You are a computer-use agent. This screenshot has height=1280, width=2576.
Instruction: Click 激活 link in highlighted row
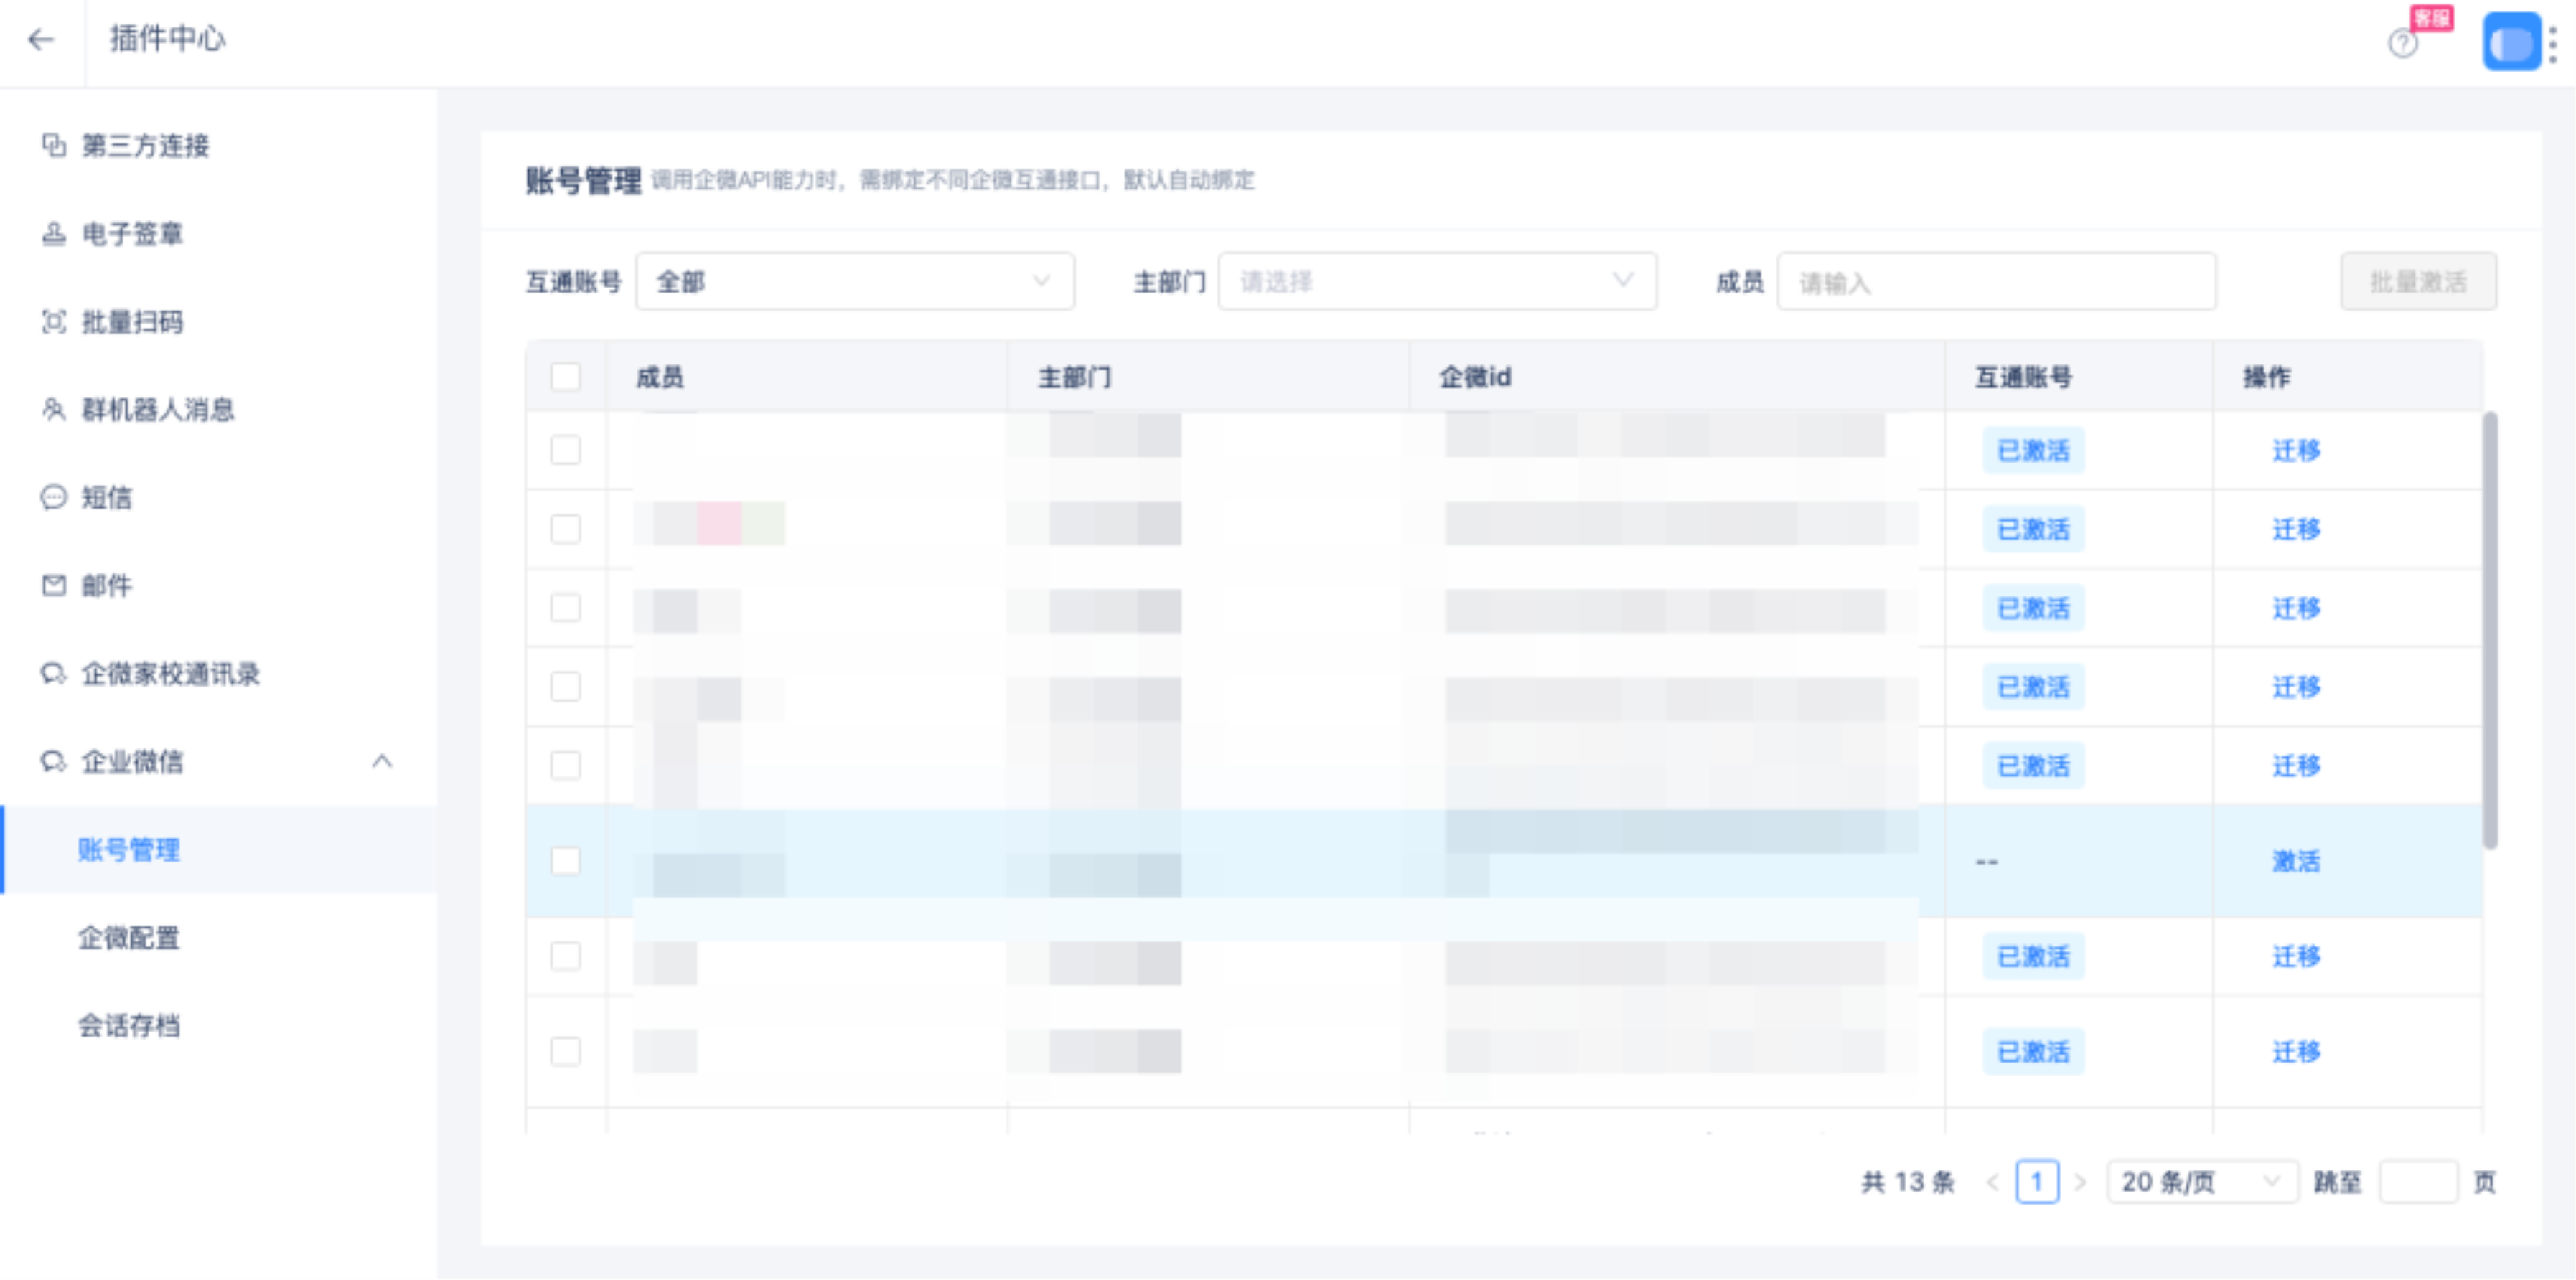pyautogui.click(x=2295, y=861)
